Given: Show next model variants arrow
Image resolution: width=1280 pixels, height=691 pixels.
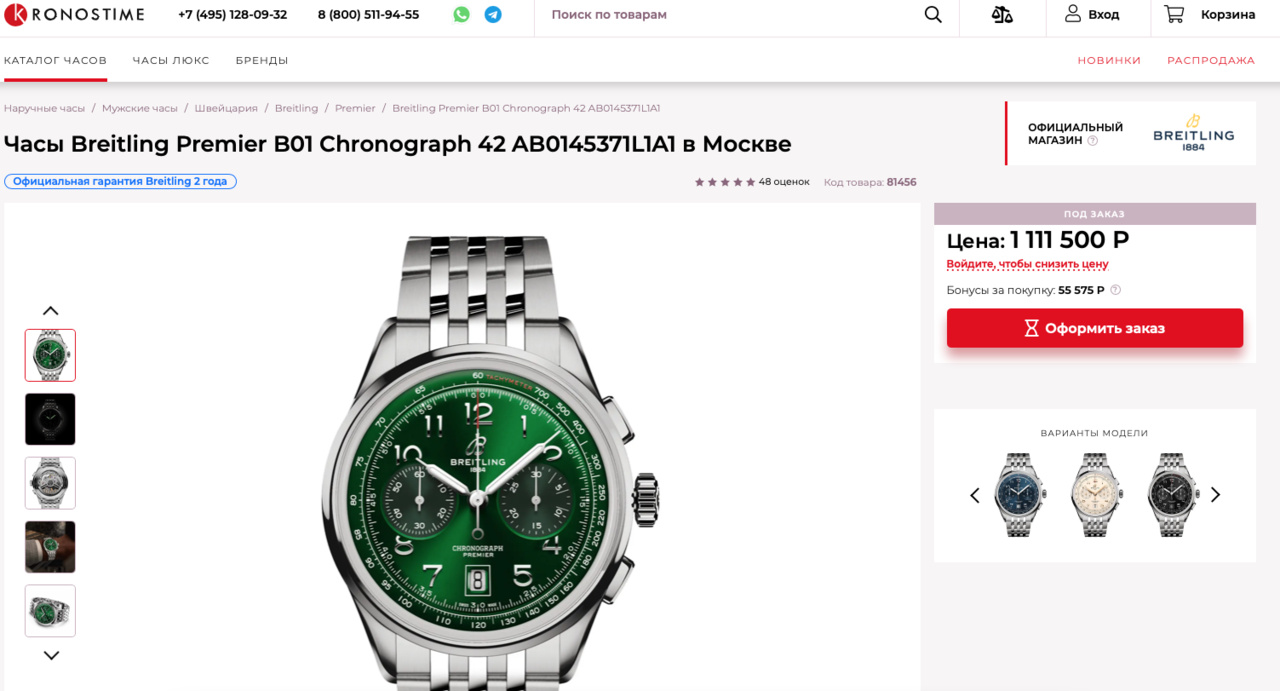Looking at the screenshot, I should point(1216,495).
